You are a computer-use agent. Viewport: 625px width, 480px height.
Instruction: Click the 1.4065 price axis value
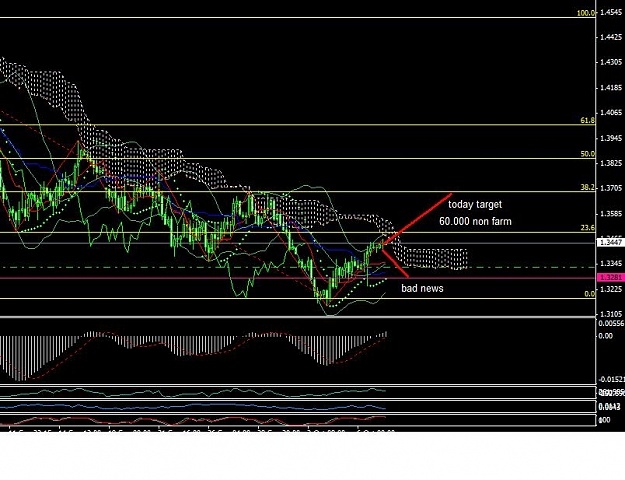(x=611, y=113)
